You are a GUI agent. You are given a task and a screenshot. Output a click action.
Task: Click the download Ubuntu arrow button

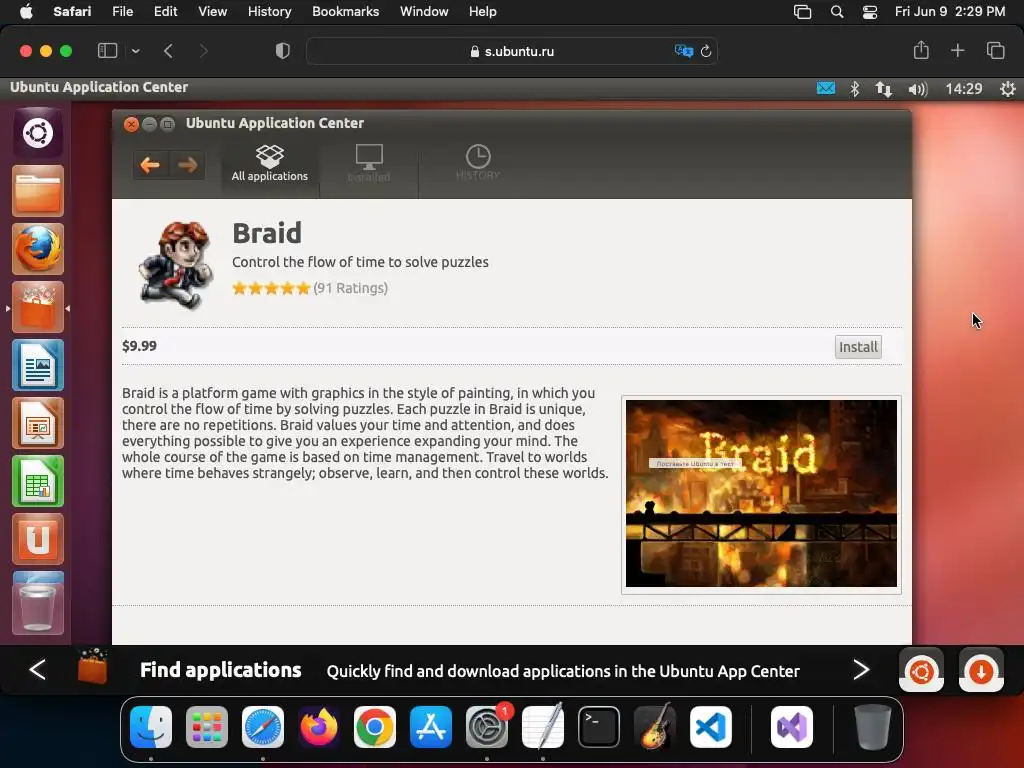(981, 670)
